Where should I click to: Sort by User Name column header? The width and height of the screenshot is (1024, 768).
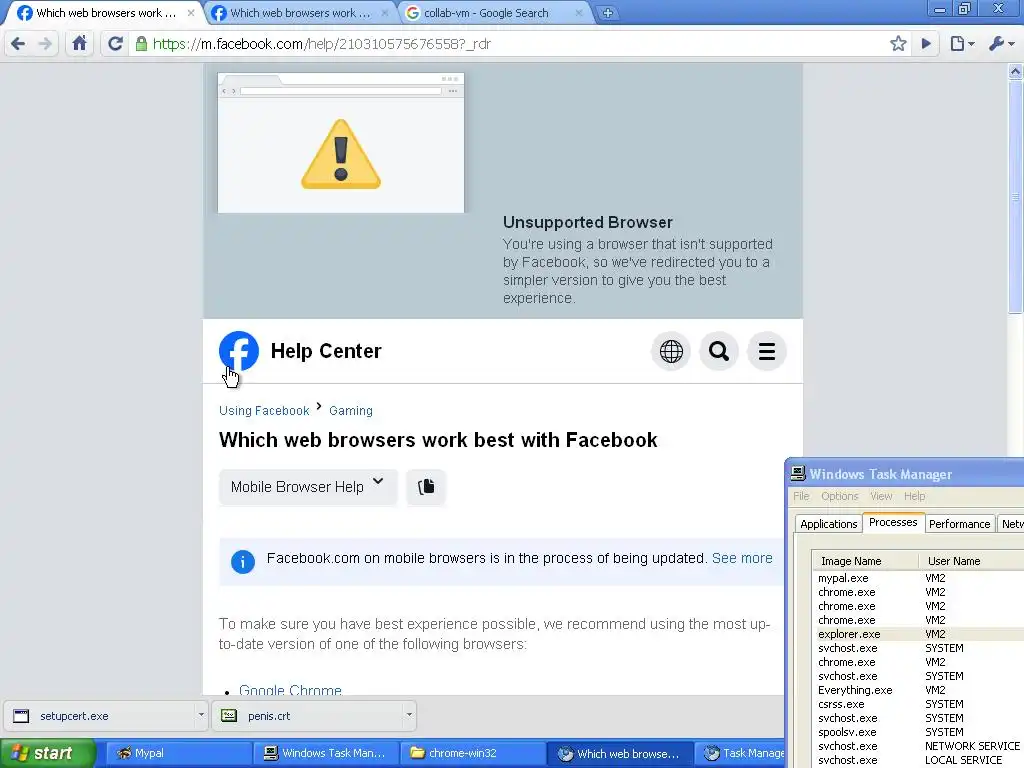pos(971,561)
